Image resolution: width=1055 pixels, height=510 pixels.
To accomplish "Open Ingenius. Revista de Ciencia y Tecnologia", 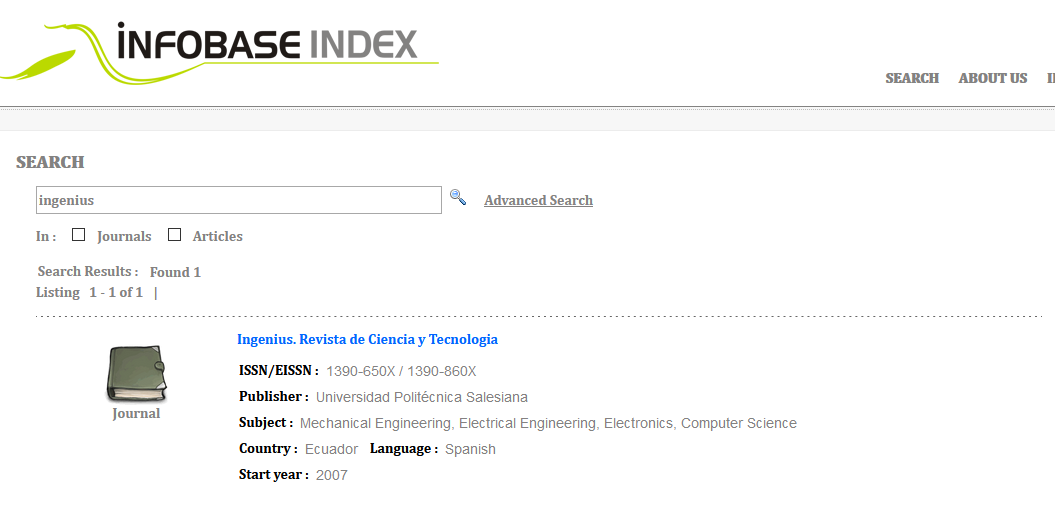I will tap(367, 340).
